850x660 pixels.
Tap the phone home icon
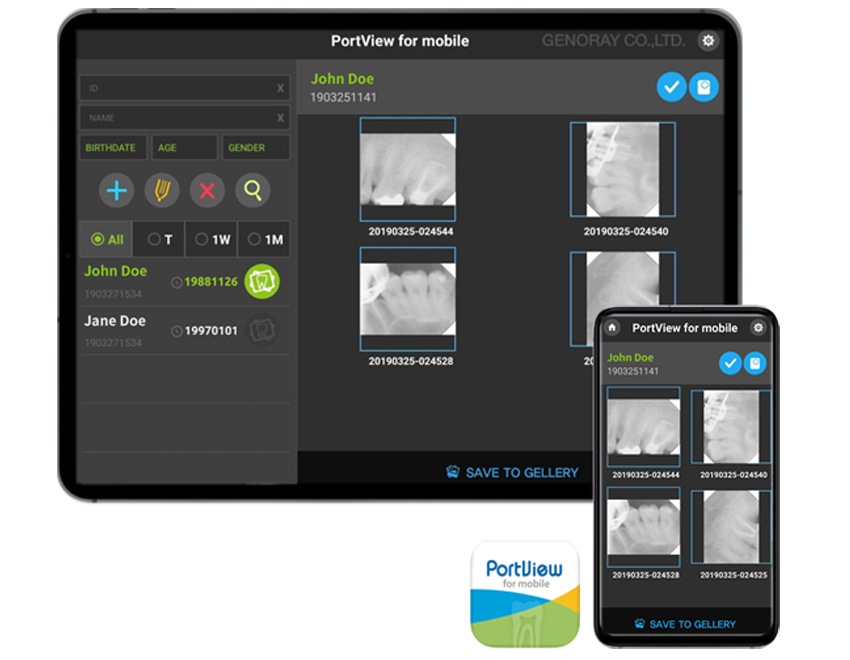point(612,327)
